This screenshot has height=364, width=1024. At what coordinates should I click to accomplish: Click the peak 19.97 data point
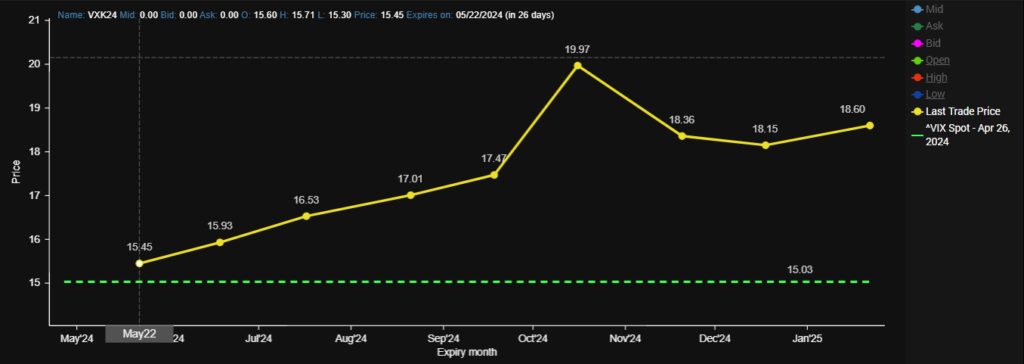pos(577,65)
